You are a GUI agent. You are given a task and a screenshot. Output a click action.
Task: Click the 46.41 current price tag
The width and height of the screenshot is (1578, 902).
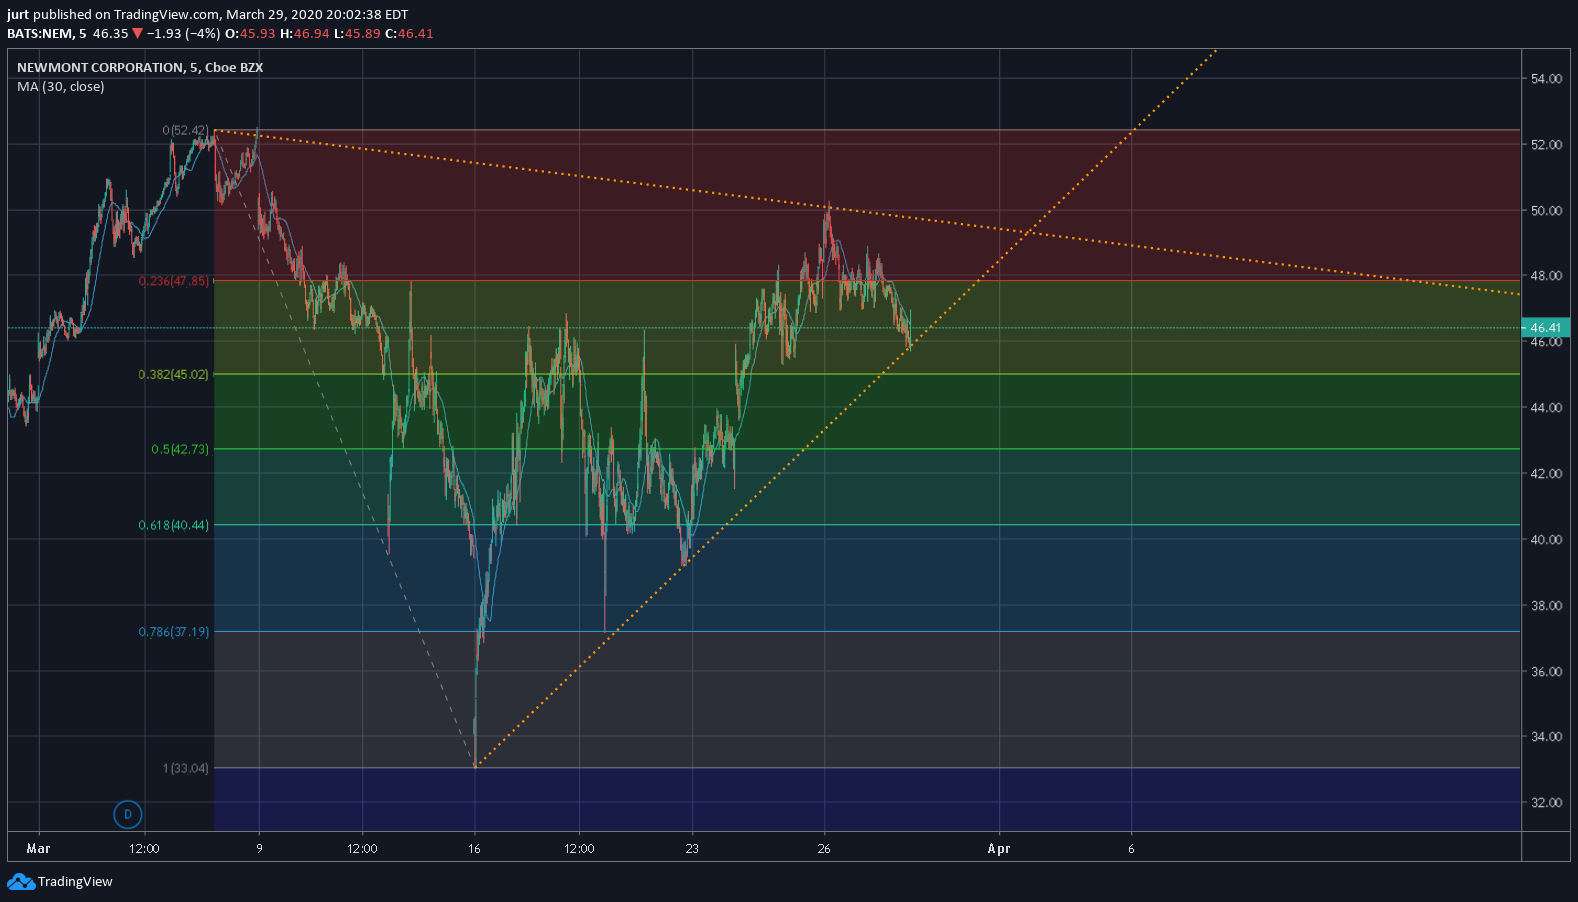[x=1545, y=328]
